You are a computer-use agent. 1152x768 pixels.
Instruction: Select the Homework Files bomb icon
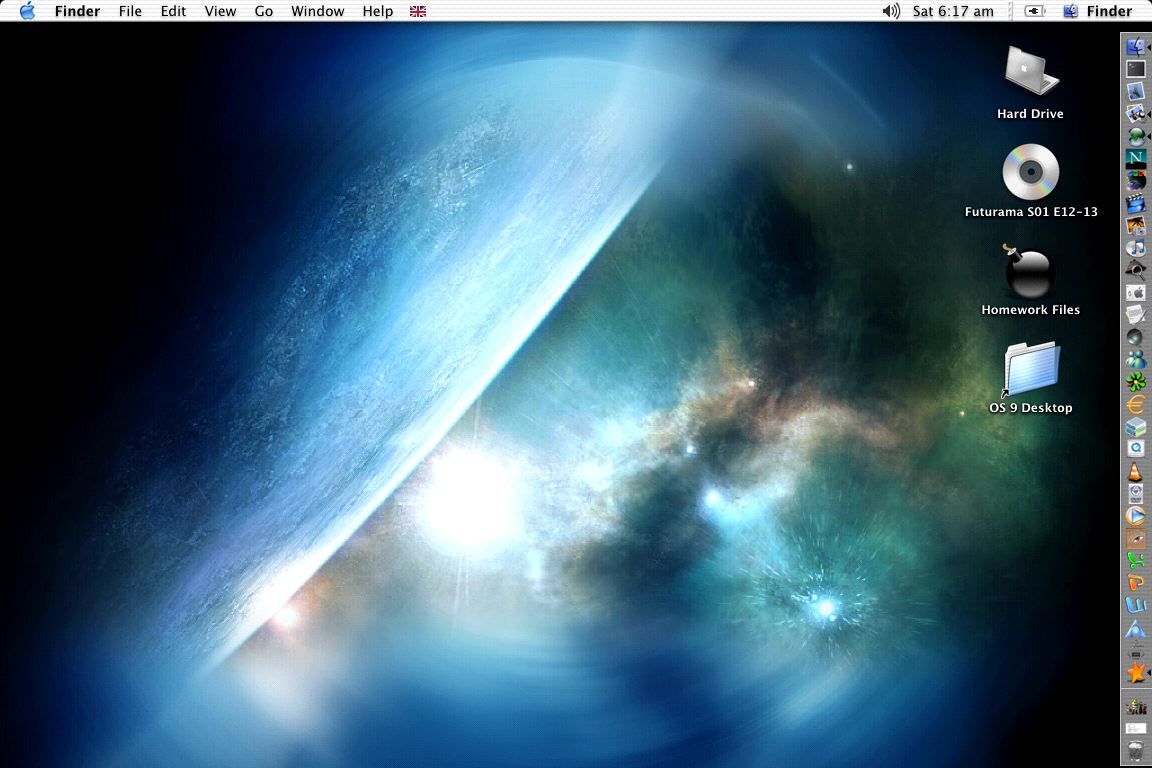pyautogui.click(x=1029, y=271)
